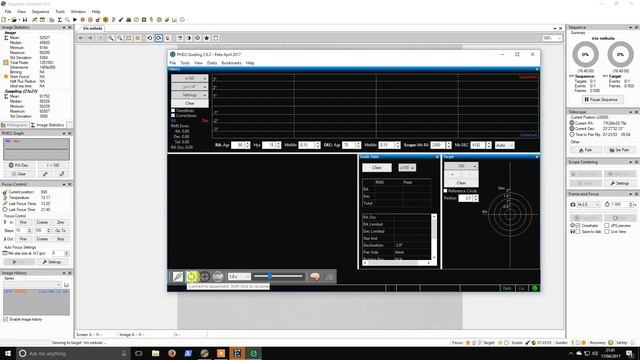640x360 pixels.
Task: Open the Settings dropdown in PHD2 history graph
Action: coord(190,95)
